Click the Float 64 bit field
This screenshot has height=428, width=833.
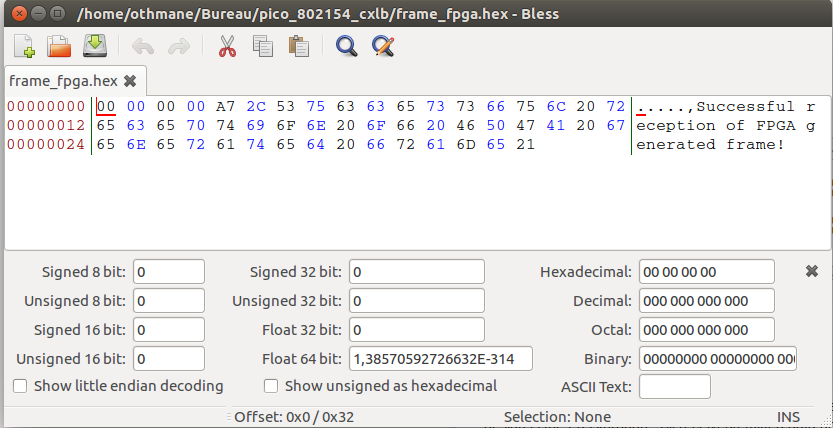coord(440,358)
